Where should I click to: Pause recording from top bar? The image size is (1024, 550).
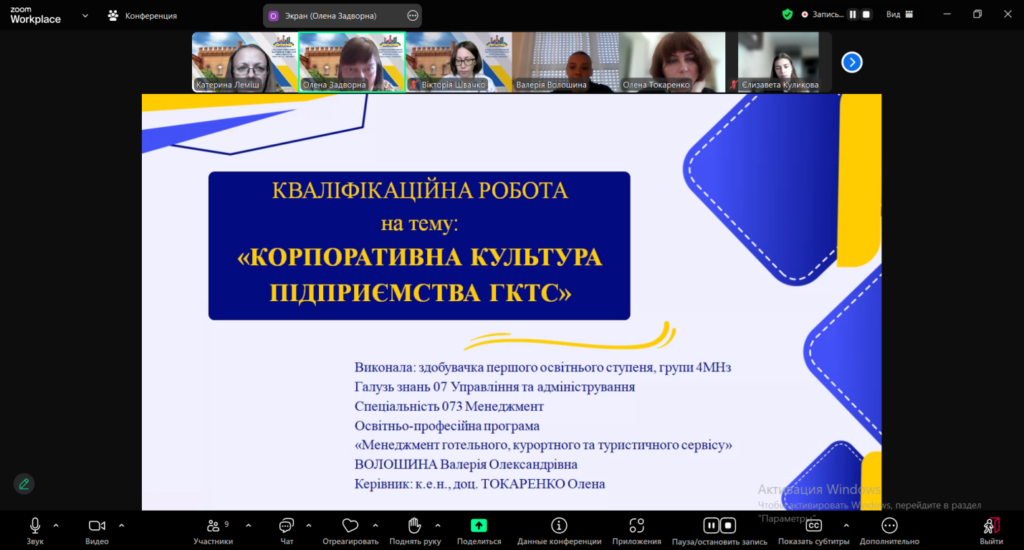[x=852, y=14]
